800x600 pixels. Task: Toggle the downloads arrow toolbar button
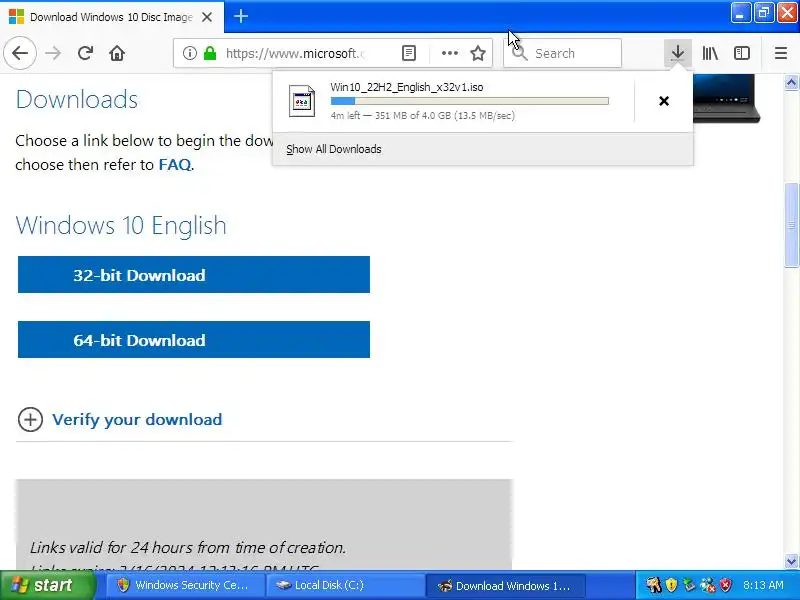point(678,53)
